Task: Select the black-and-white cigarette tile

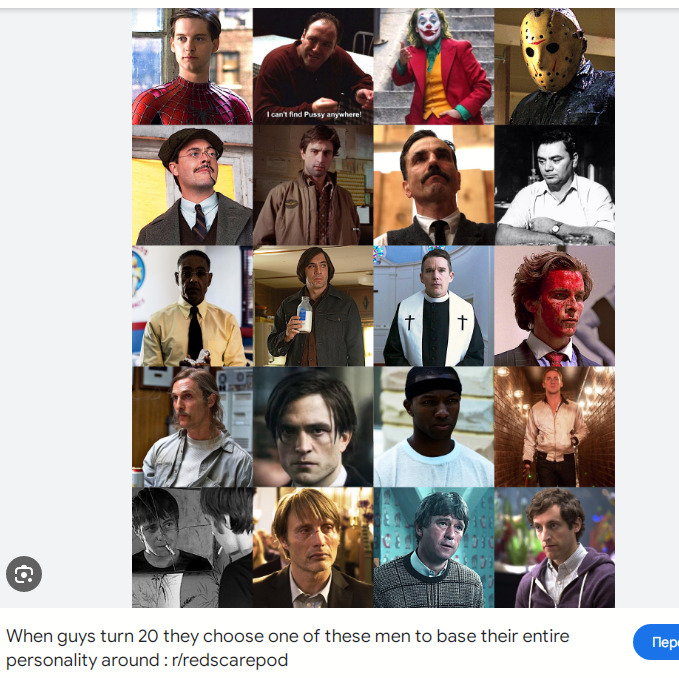Action: [192, 547]
